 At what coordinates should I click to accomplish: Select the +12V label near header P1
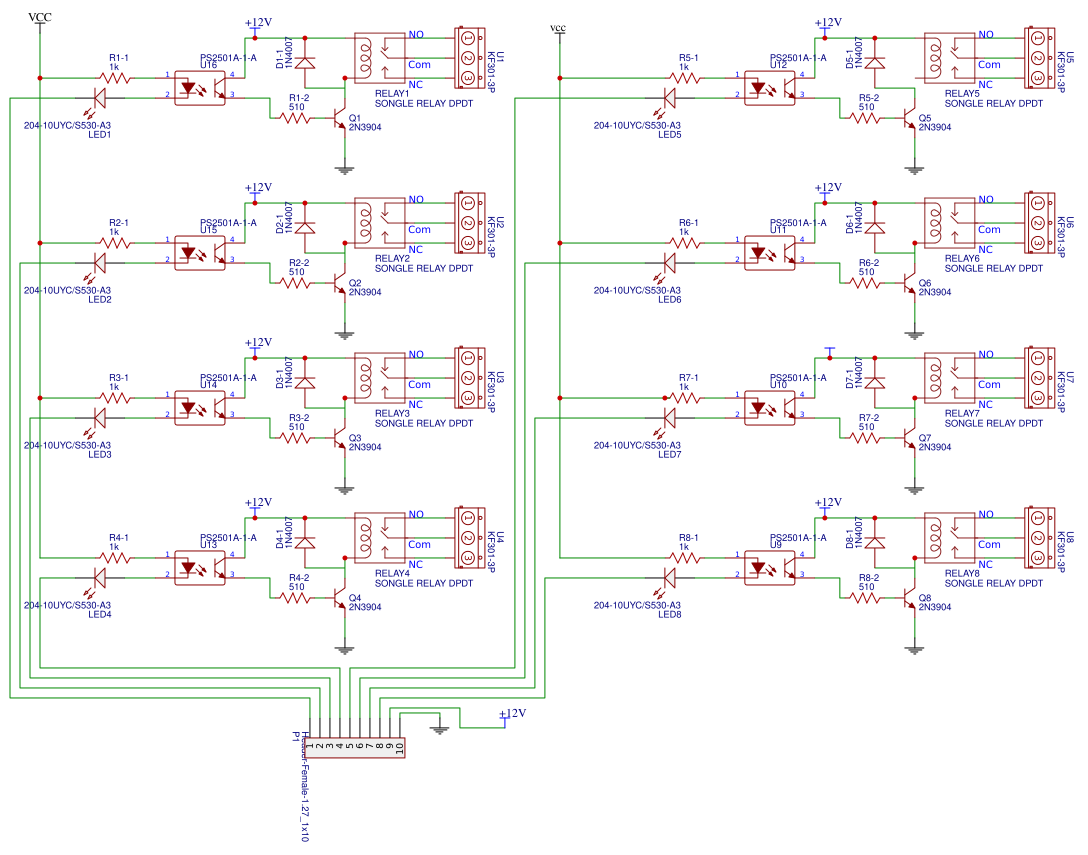coord(511,714)
